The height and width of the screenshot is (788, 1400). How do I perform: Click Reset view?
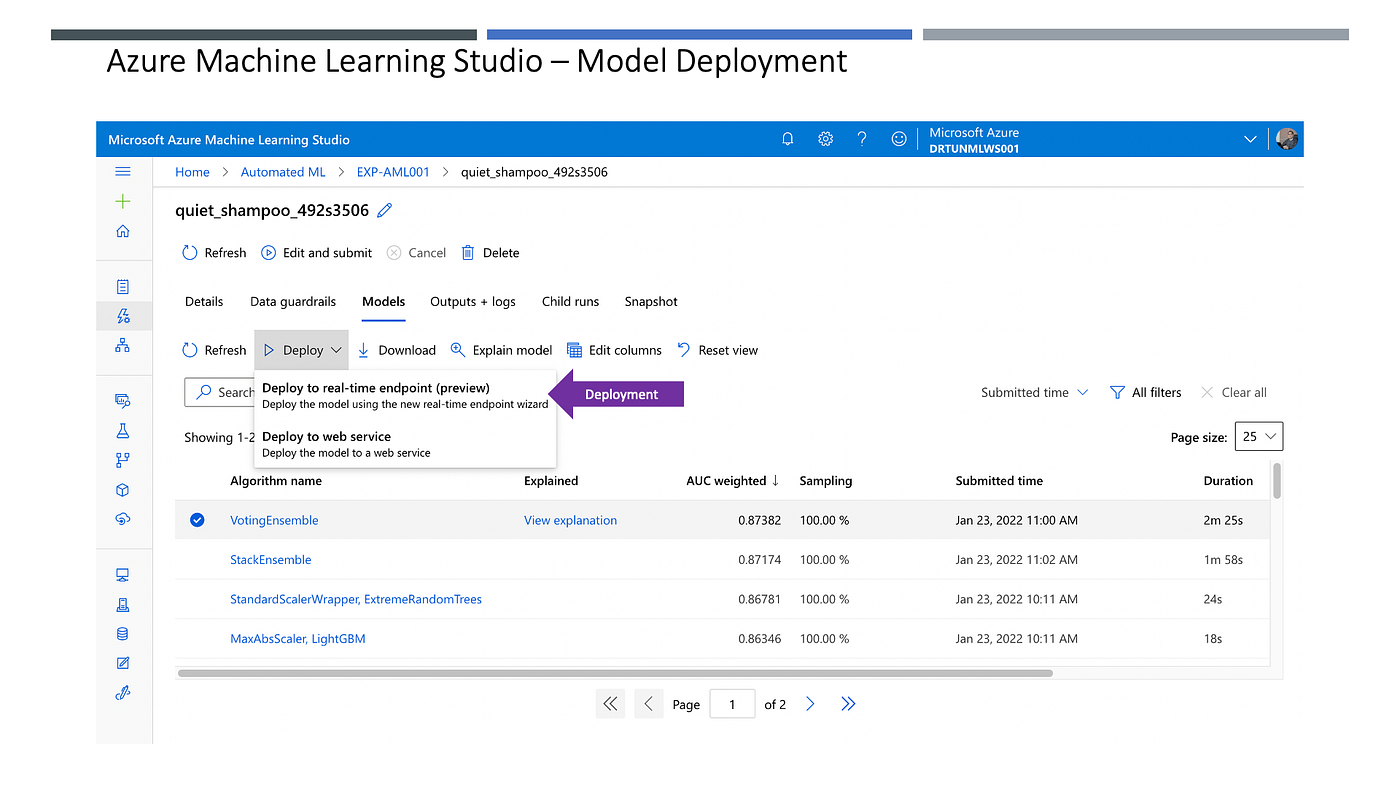pyautogui.click(x=717, y=350)
